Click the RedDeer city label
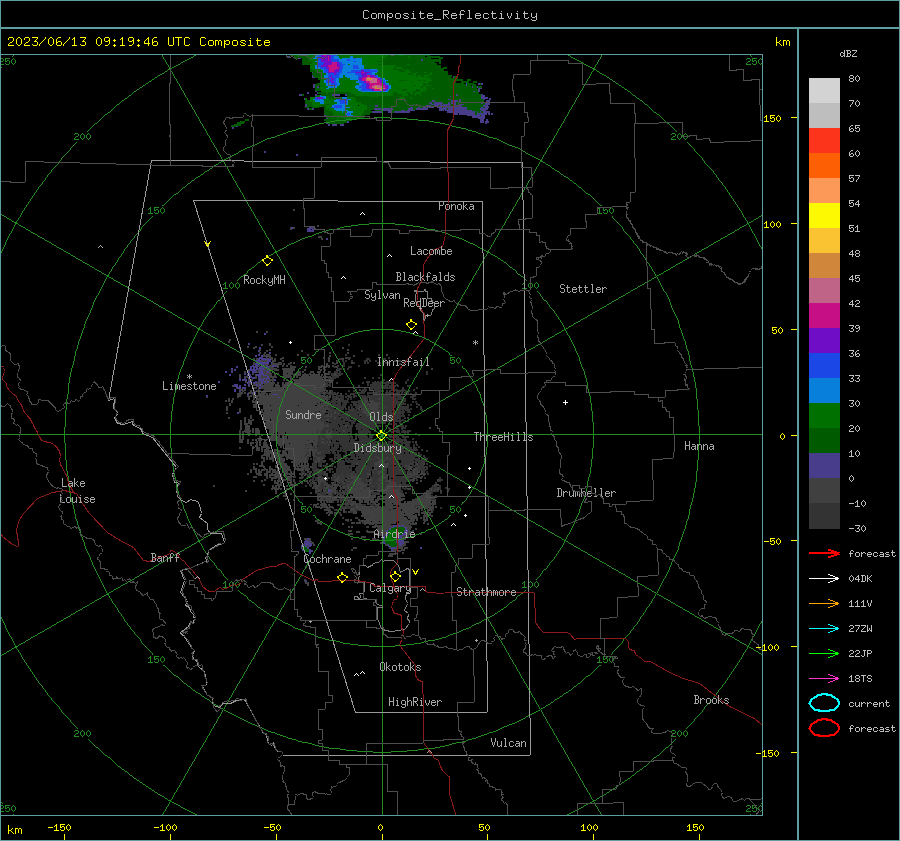900x841 pixels. click(x=424, y=303)
